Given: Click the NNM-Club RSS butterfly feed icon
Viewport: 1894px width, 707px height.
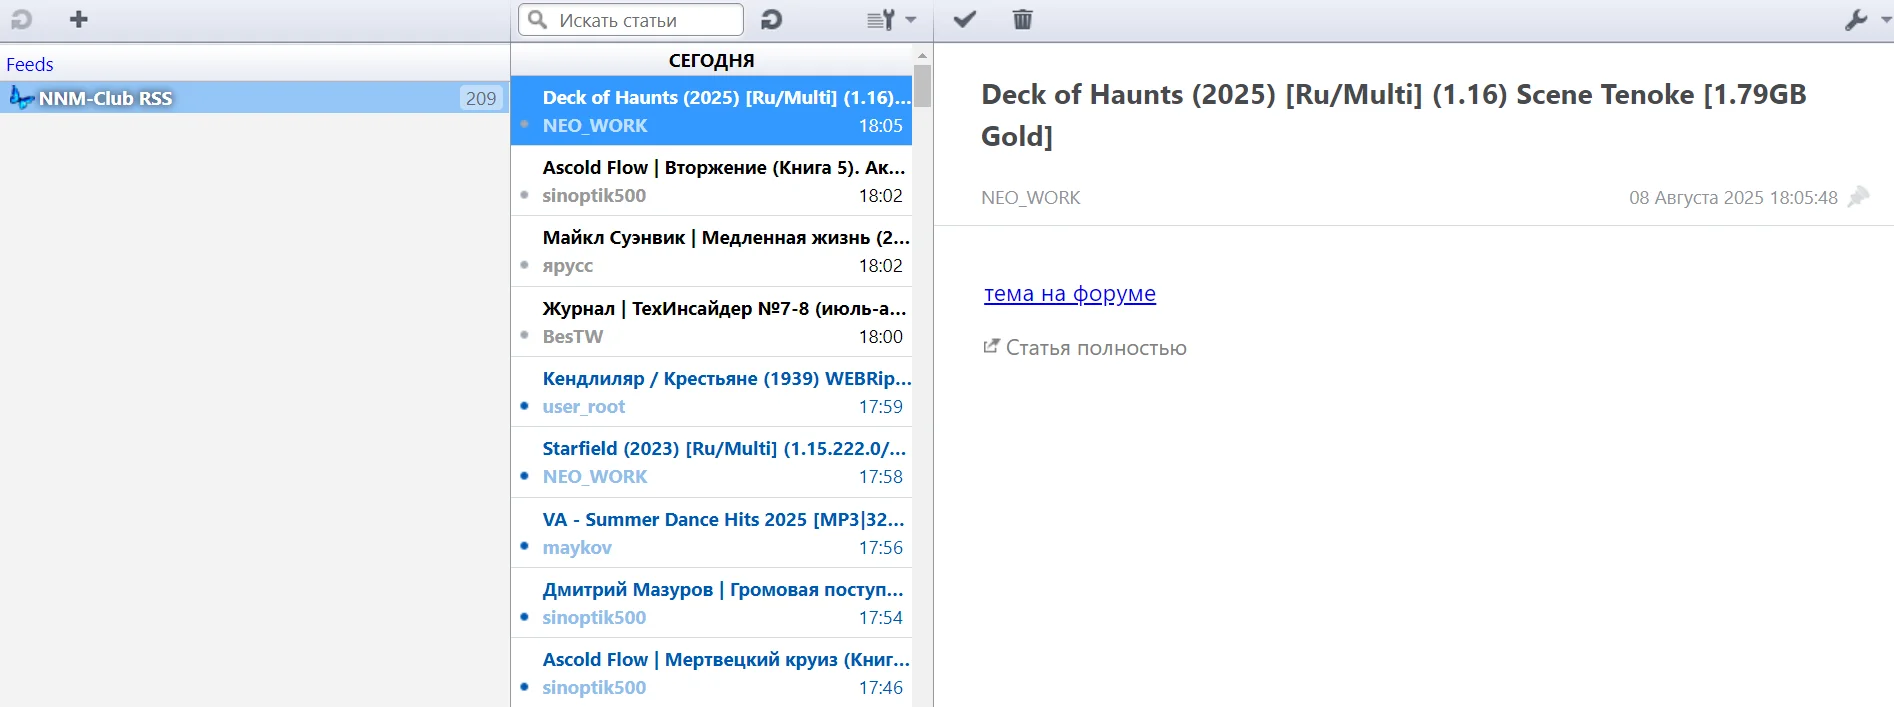Looking at the screenshot, I should (21, 98).
